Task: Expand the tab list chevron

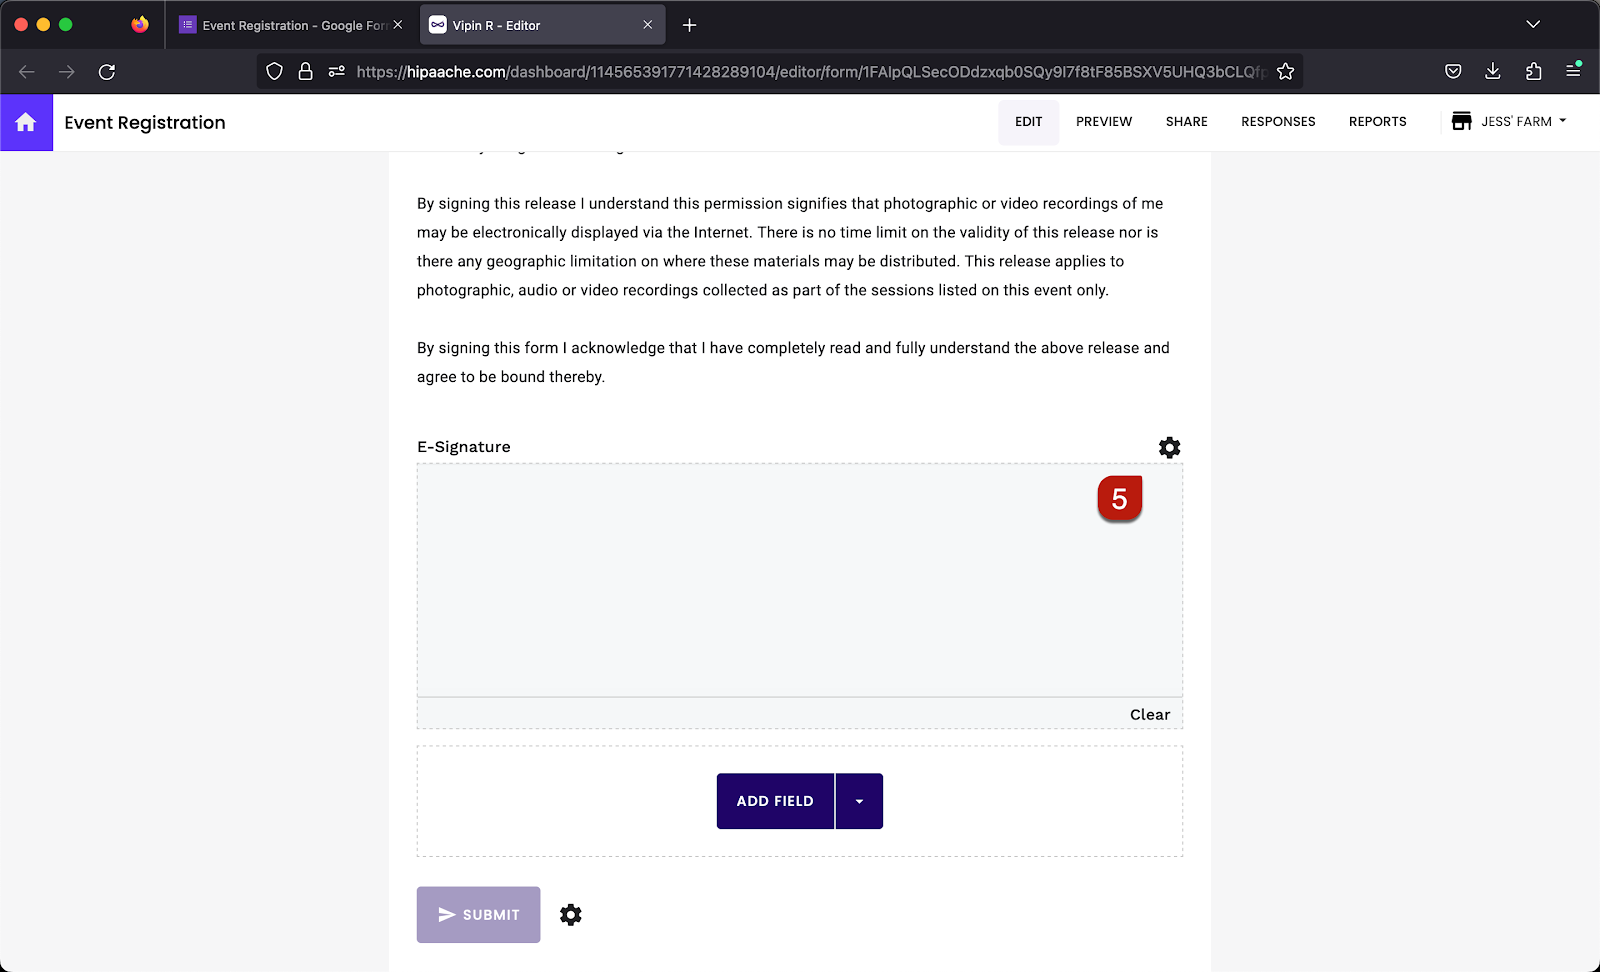Action: (x=1532, y=24)
